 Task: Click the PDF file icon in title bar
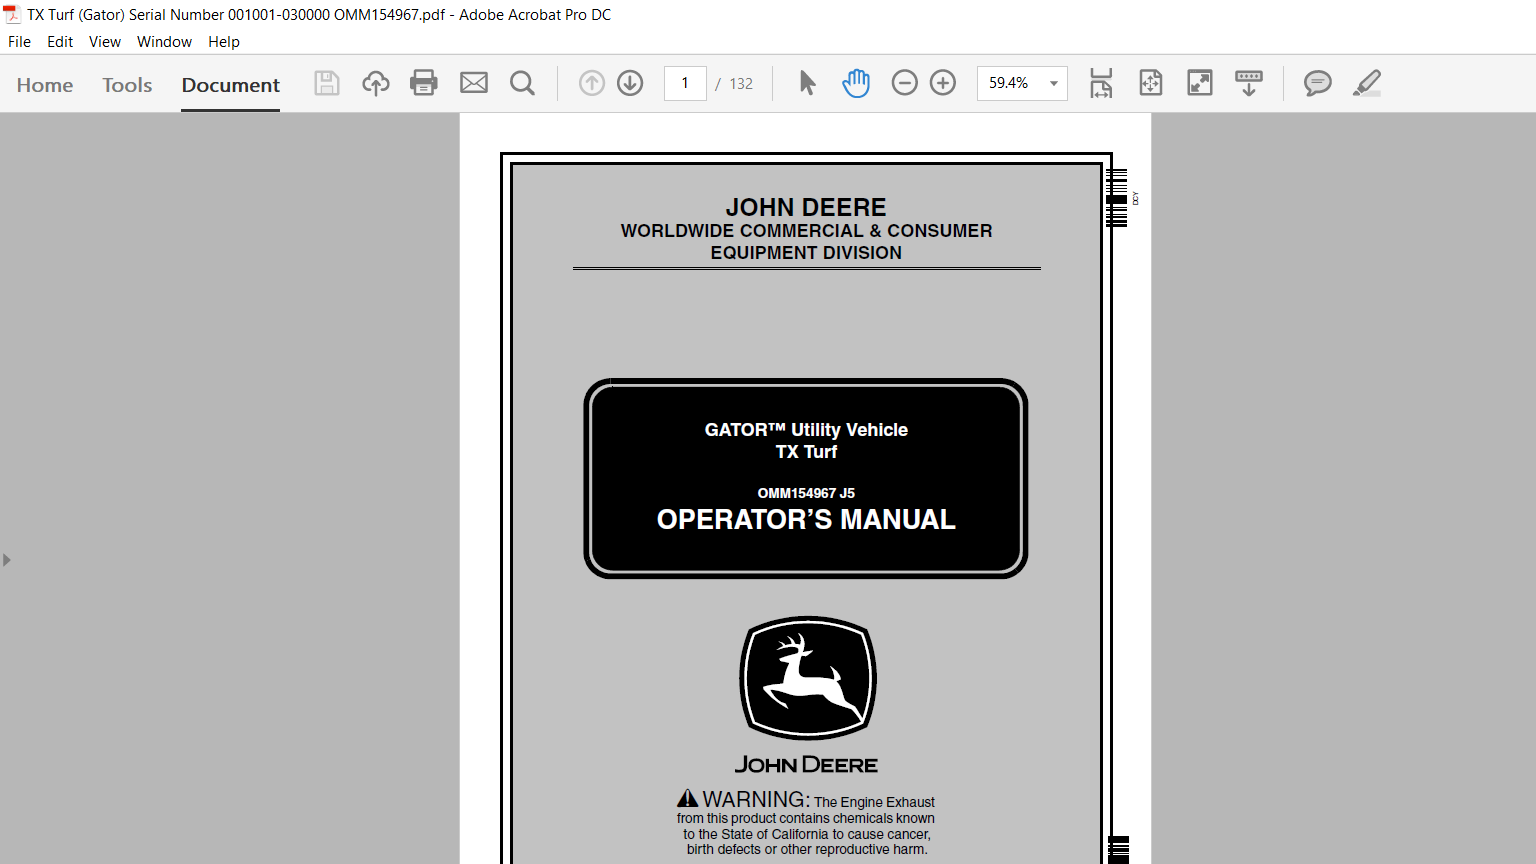click(x=12, y=14)
